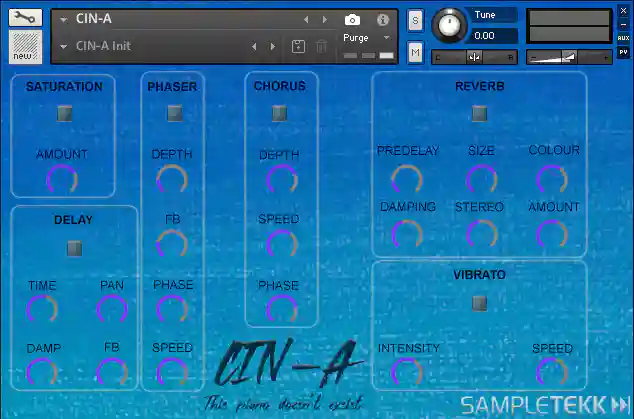The width and height of the screenshot is (634, 419).
Task: Expand the CIN-A Init snapshot dropdown
Action: pyautogui.click(x=63, y=47)
